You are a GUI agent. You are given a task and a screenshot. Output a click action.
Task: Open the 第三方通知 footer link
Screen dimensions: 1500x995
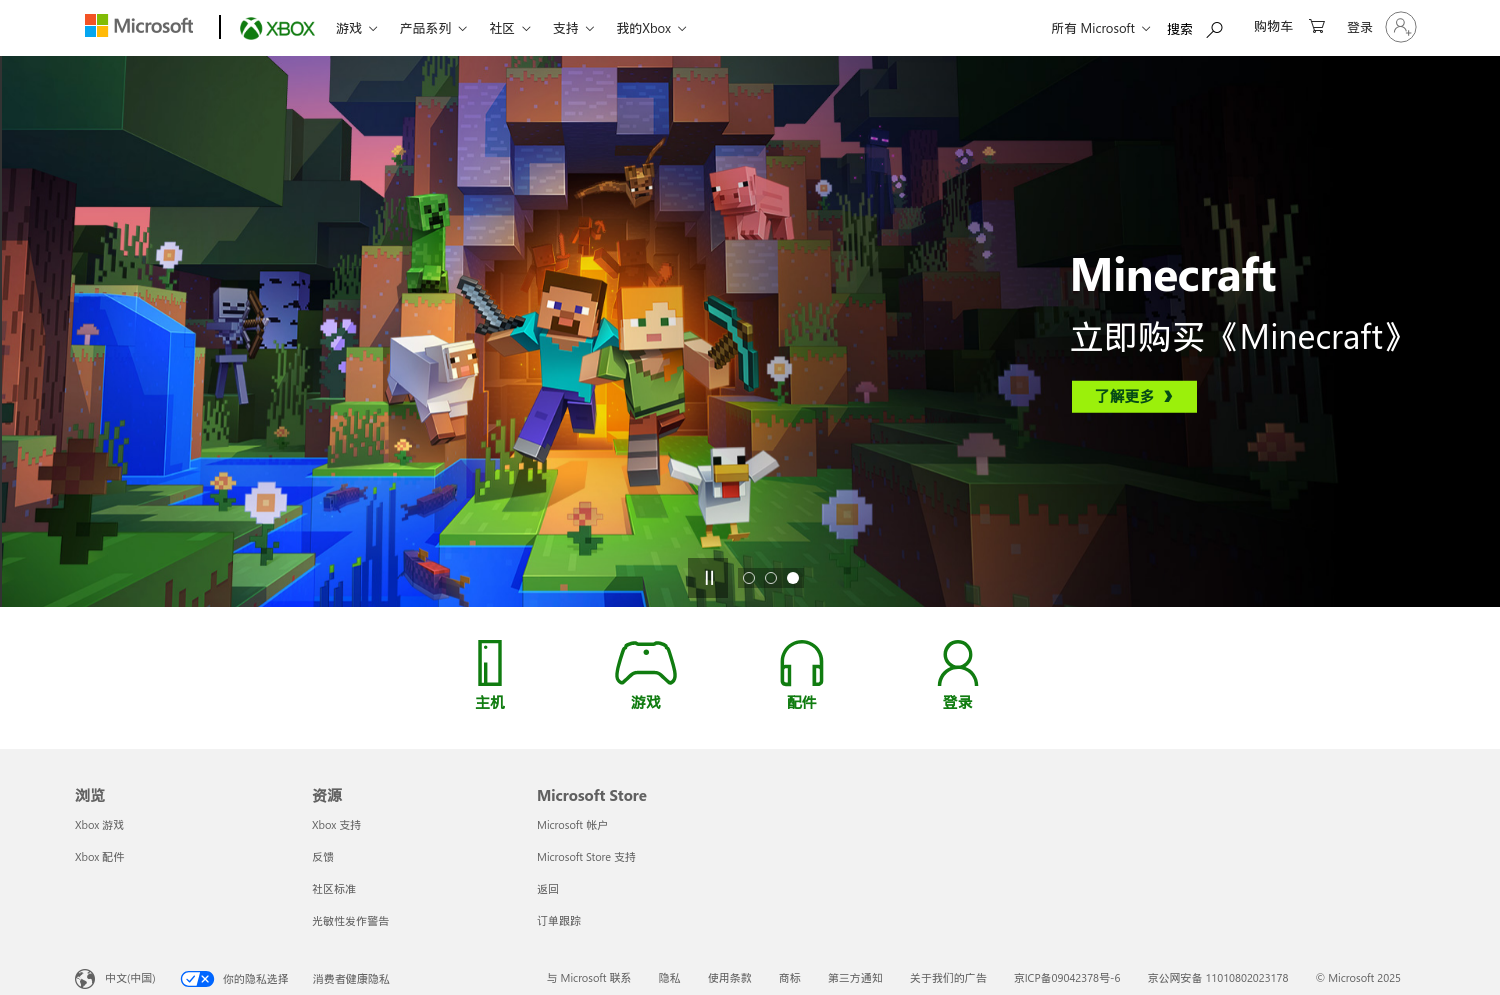click(855, 978)
